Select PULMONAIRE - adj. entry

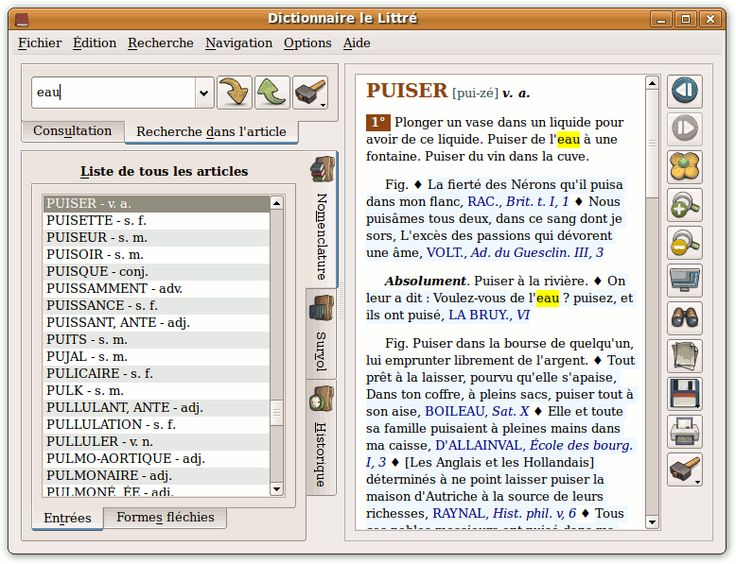(x=156, y=475)
